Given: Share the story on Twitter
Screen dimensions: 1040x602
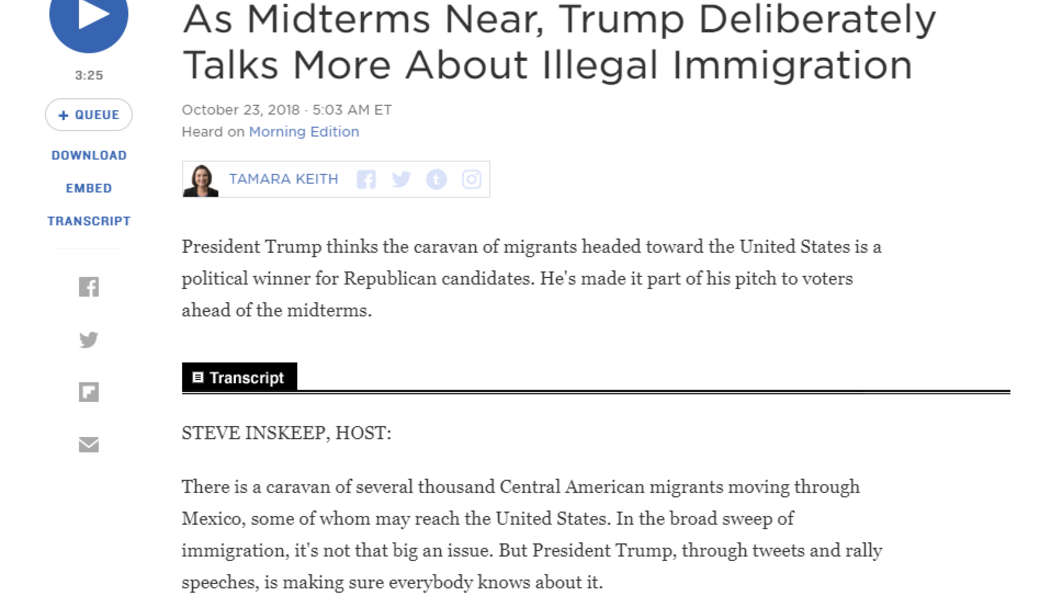Looking at the screenshot, I should point(88,339).
